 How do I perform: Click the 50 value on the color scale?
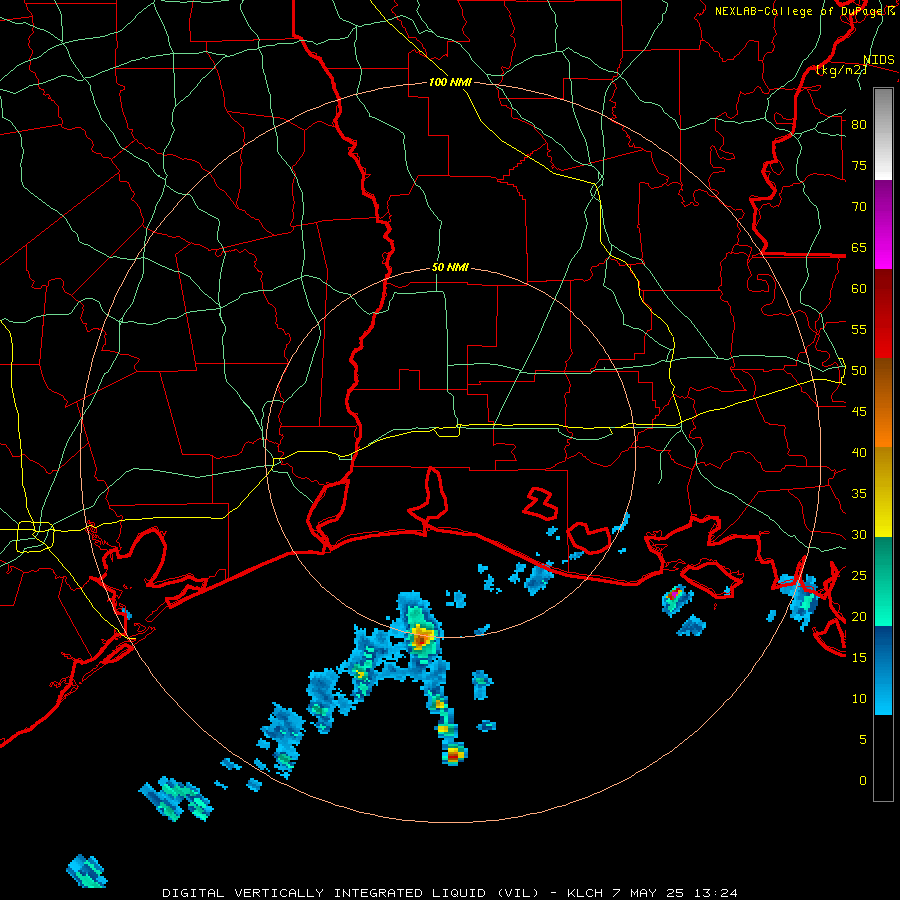coord(859,371)
